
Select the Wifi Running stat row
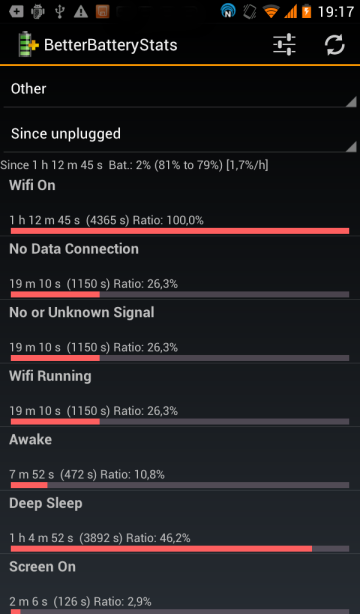click(180, 395)
